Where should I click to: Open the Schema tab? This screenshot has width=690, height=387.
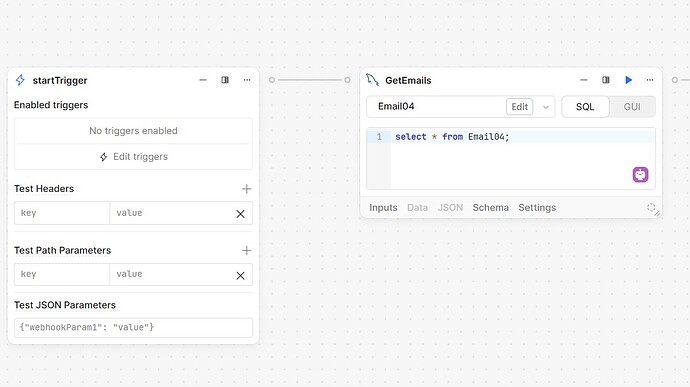[x=491, y=207]
